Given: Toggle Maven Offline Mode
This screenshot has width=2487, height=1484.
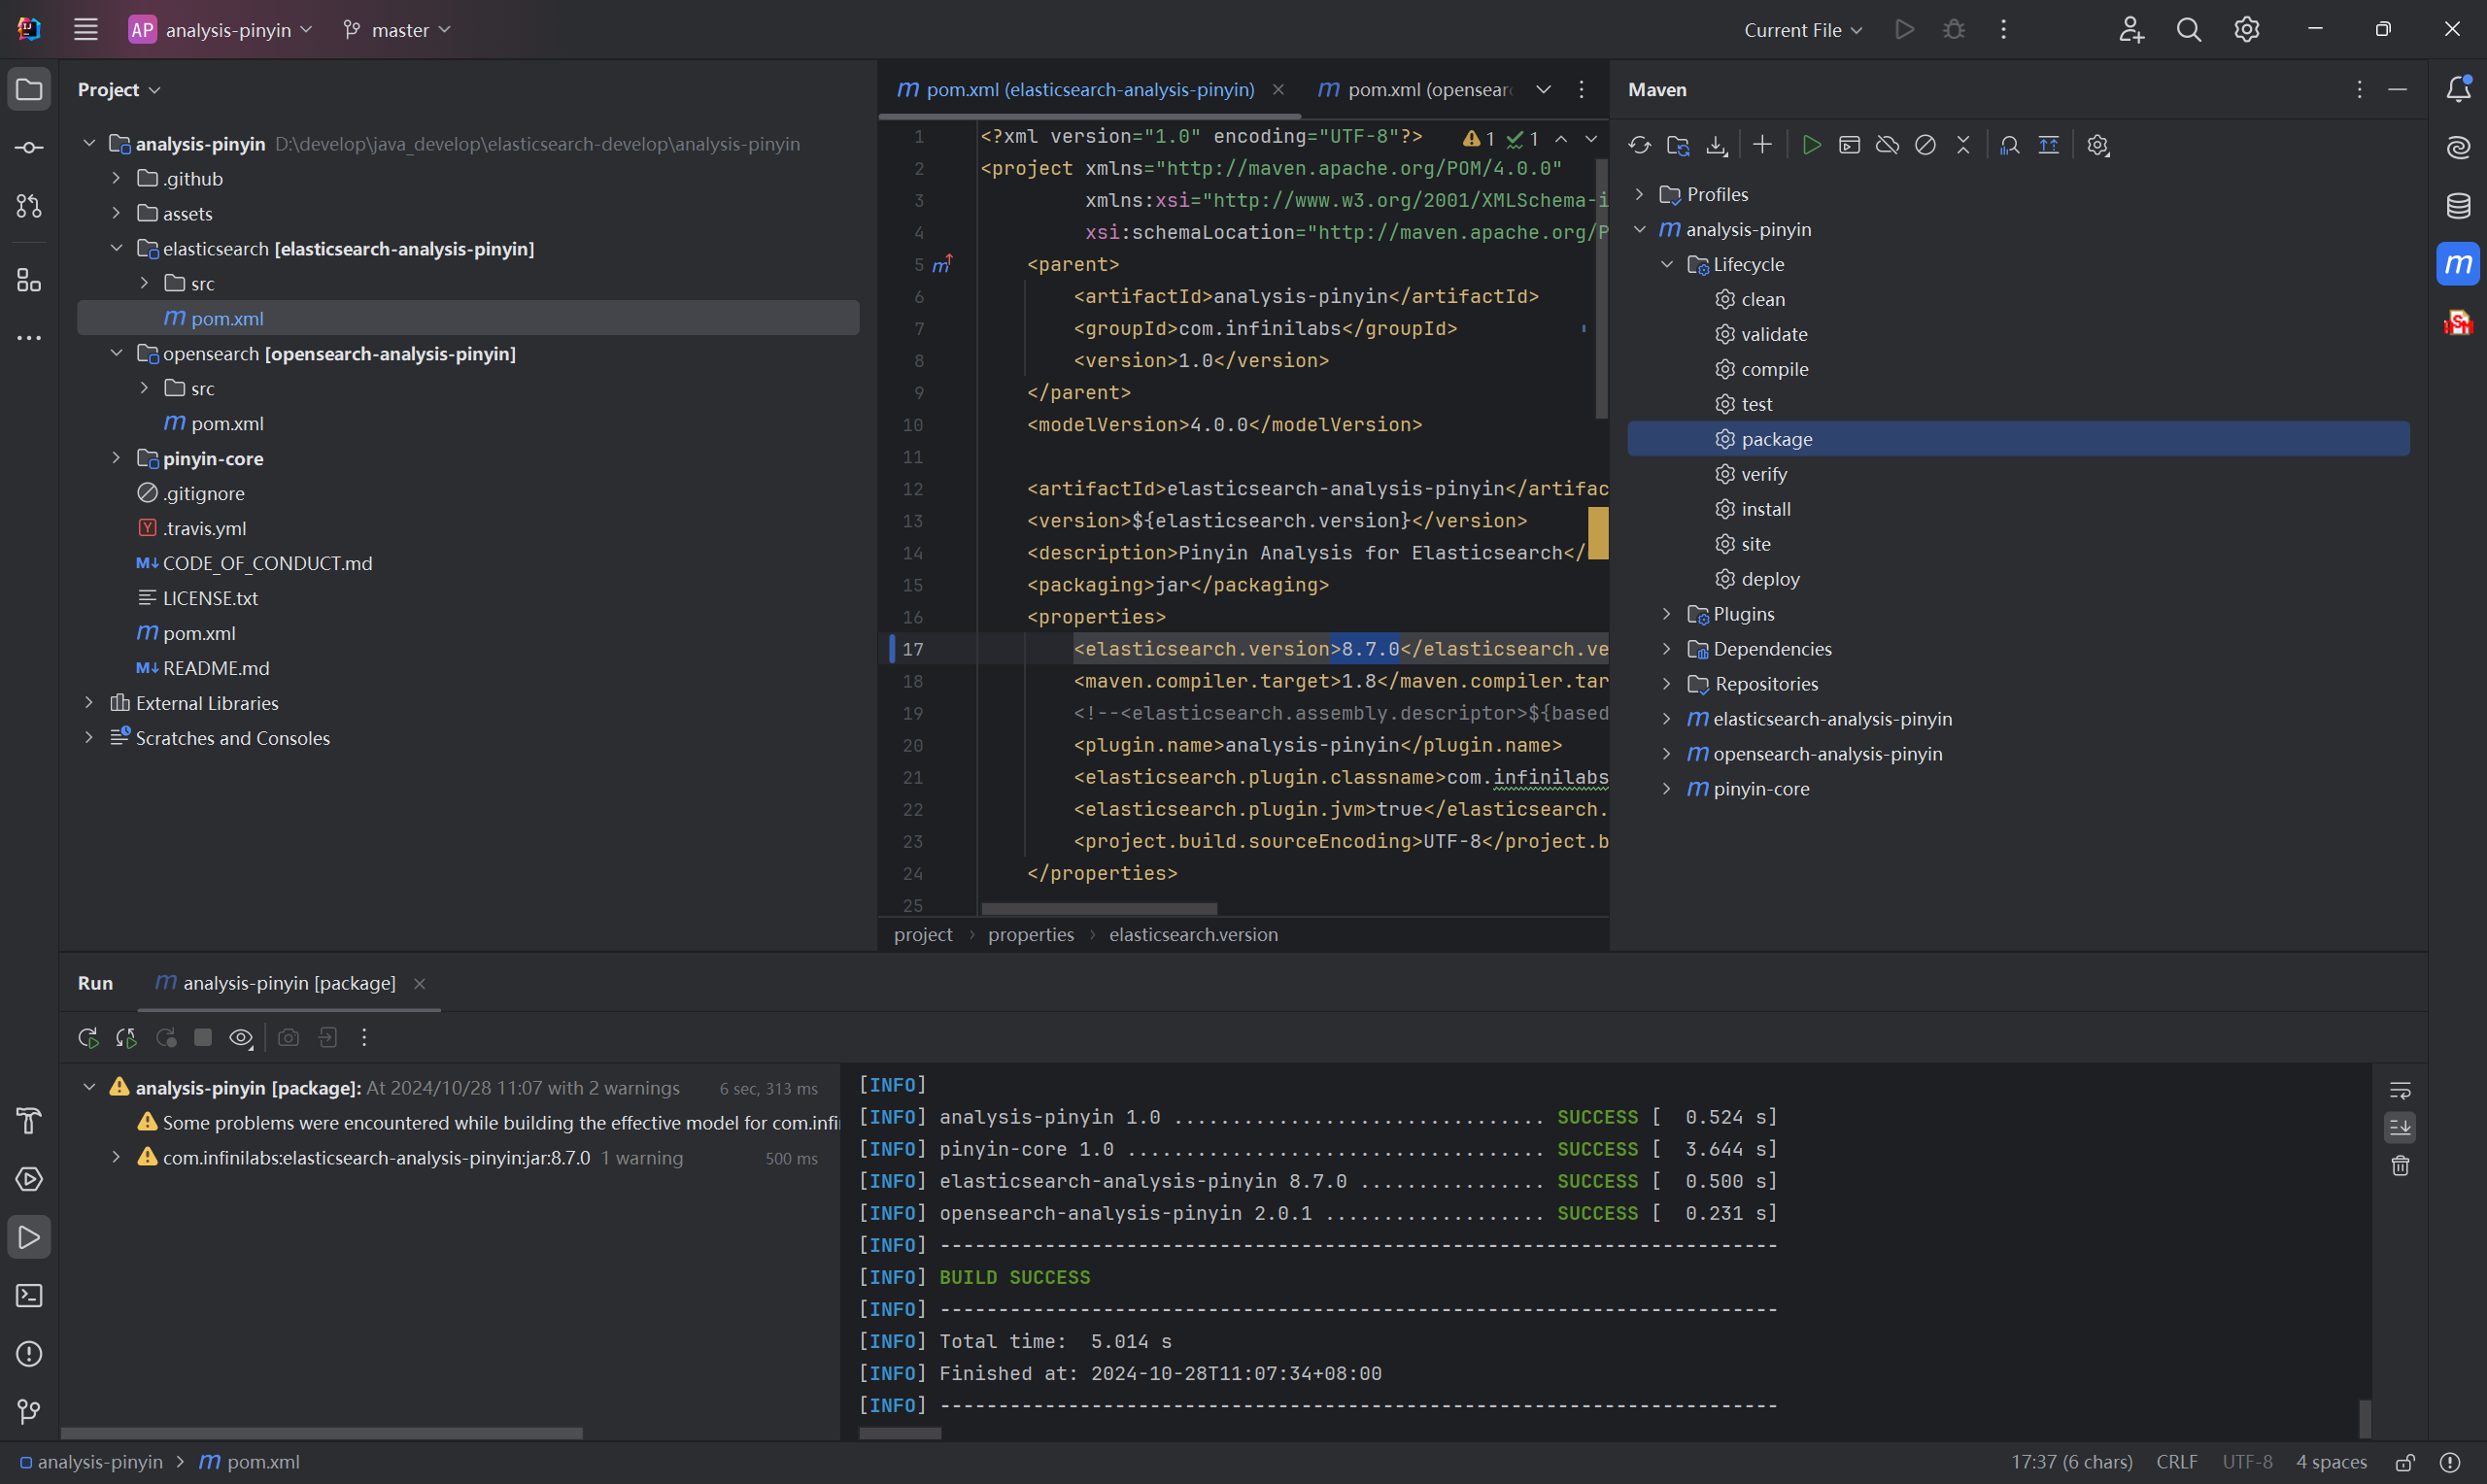Looking at the screenshot, I should pos(1887,145).
